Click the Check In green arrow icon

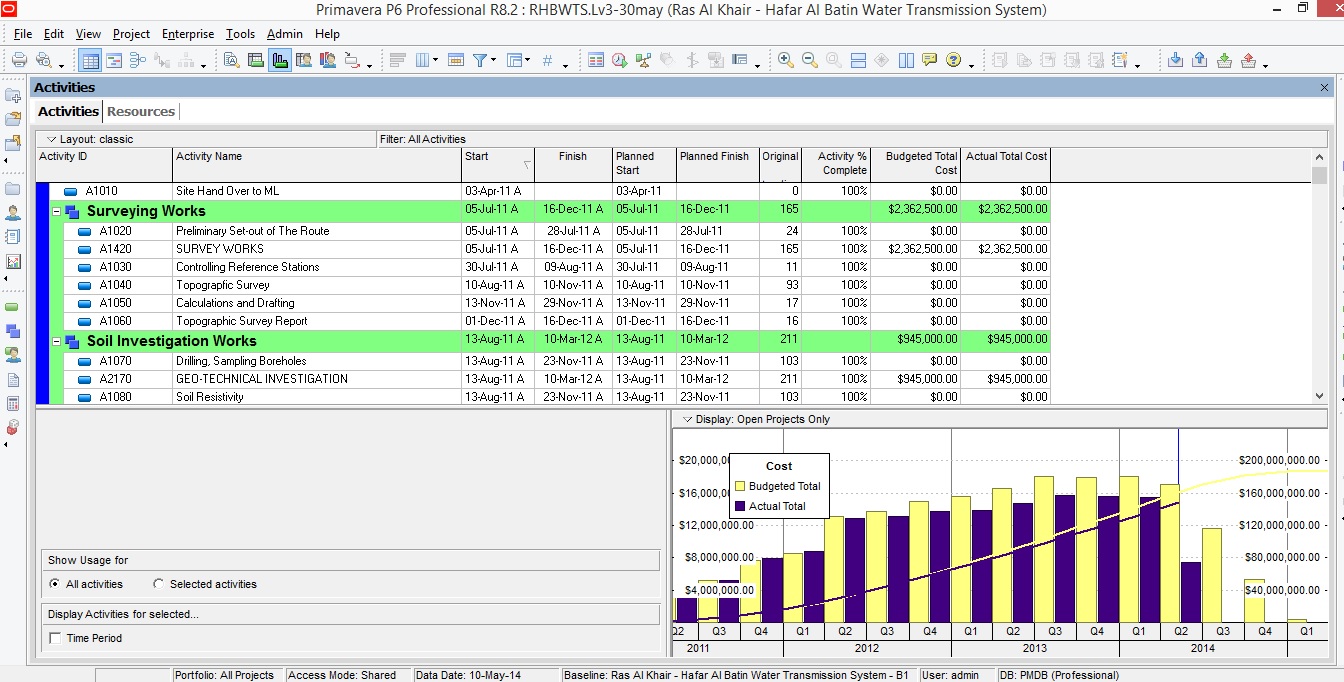click(x=1224, y=60)
